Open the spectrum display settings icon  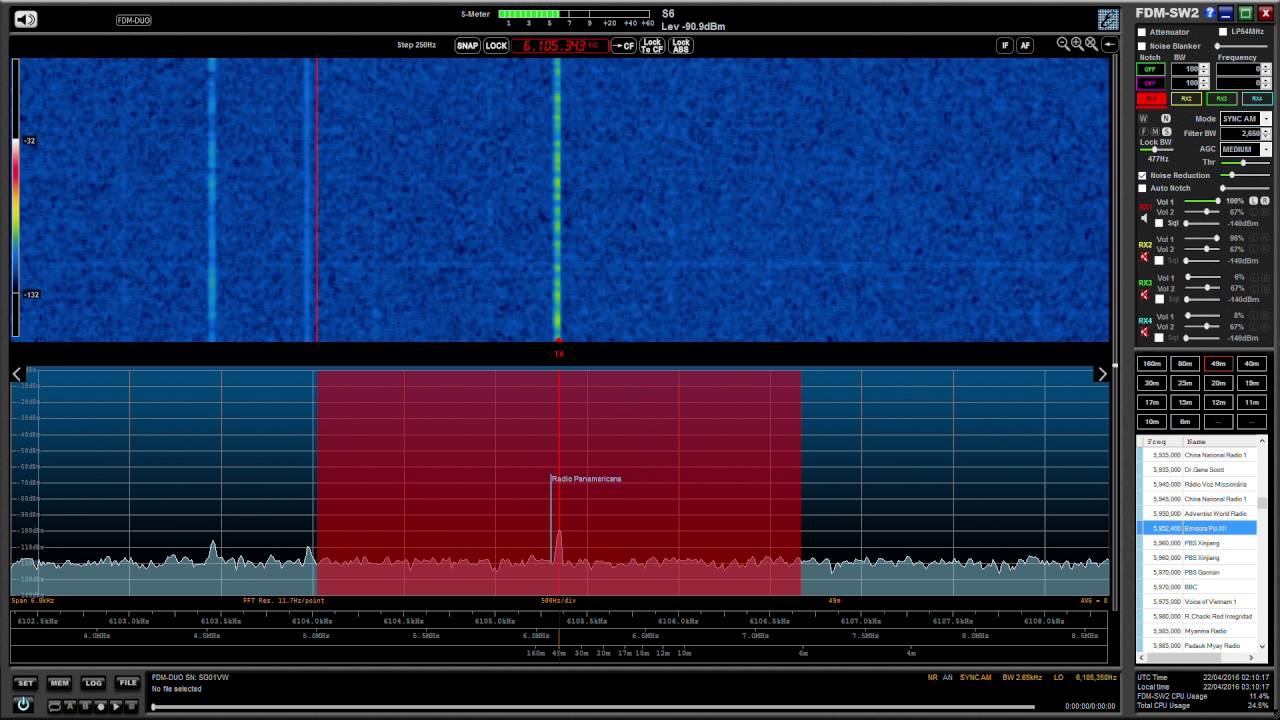[1108, 19]
